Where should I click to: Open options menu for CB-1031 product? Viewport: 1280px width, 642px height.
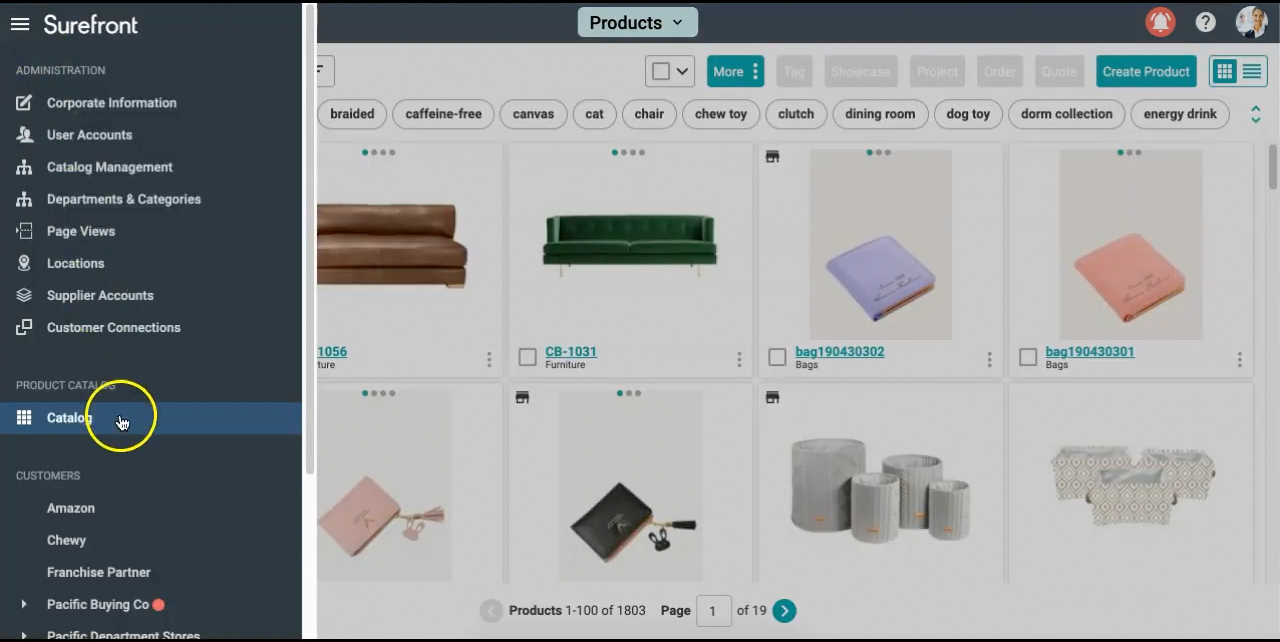(x=739, y=359)
